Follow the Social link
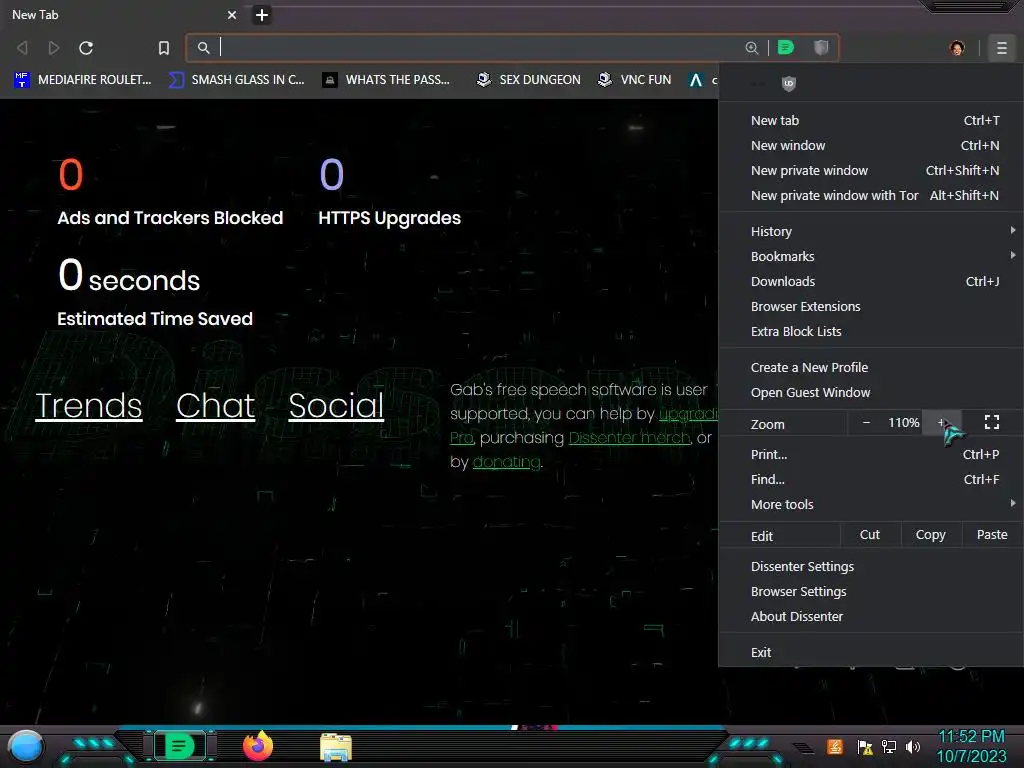Image resolution: width=1024 pixels, height=768 pixels. [336, 406]
